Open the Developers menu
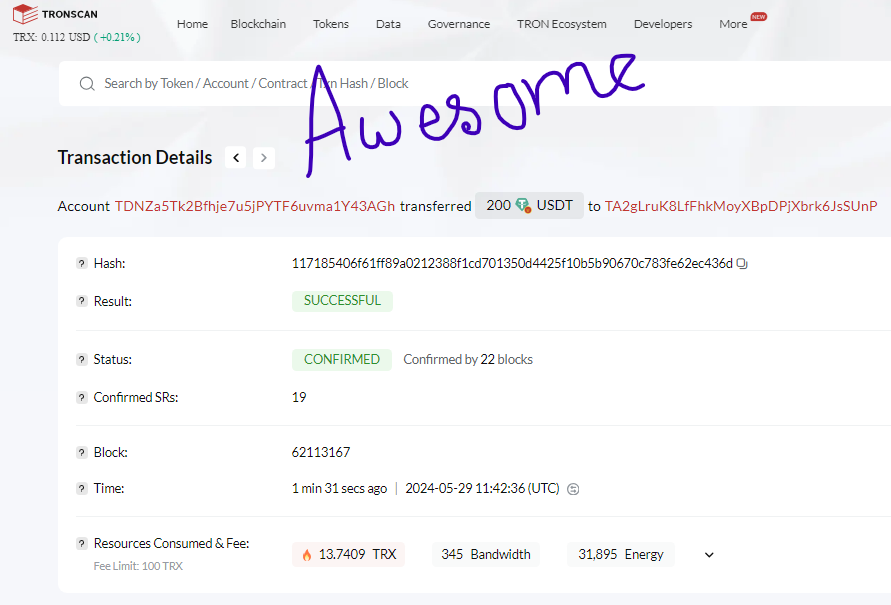This screenshot has height=605, width=891. click(x=663, y=24)
